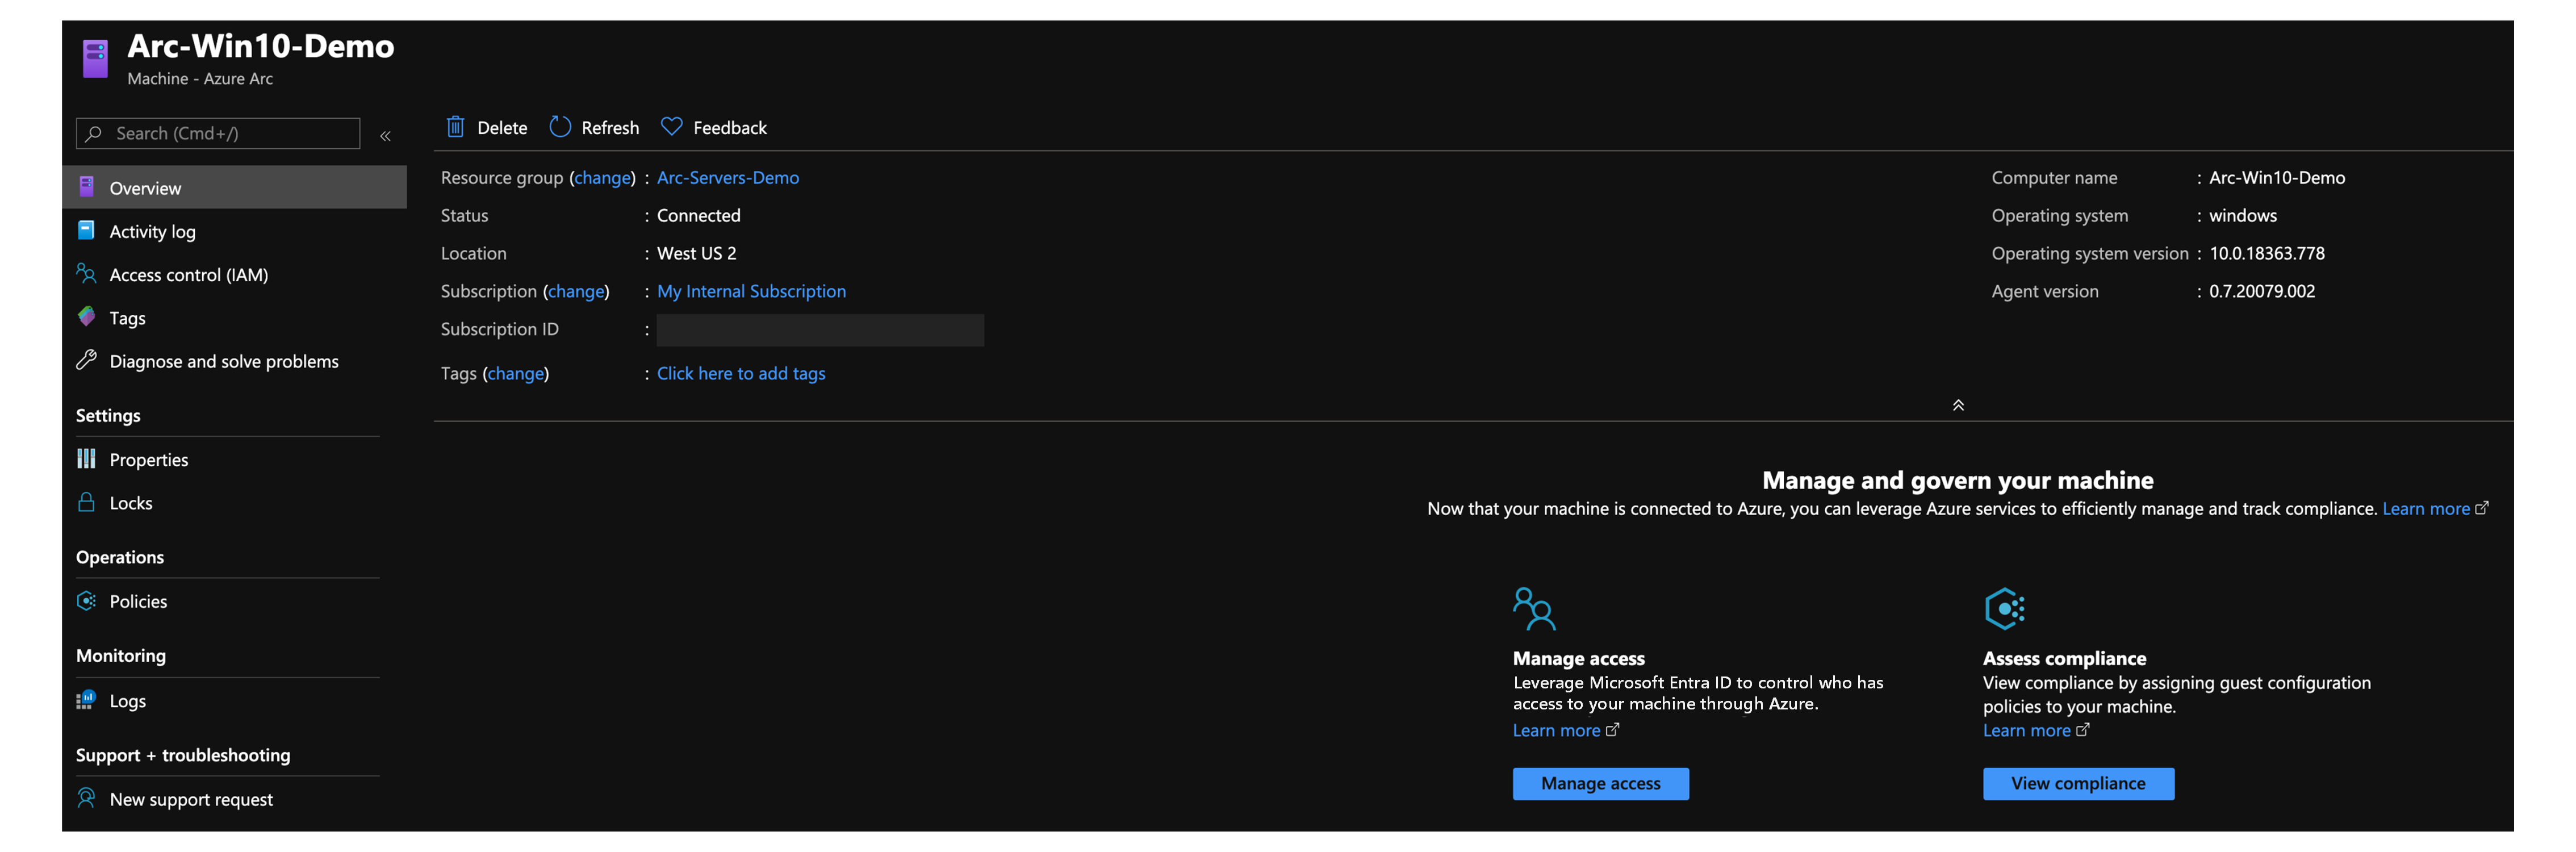Click Agent version 0.7.20079.002
Image resolution: width=2576 pixels, height=852 pixels.
[x=2261, y=291]
